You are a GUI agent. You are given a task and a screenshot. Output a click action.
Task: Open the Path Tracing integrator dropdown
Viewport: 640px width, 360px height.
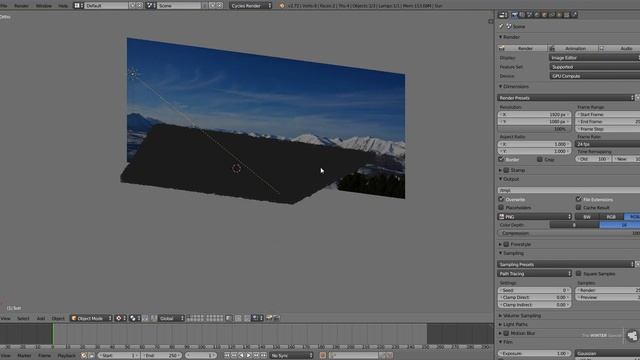click(535, 273)
